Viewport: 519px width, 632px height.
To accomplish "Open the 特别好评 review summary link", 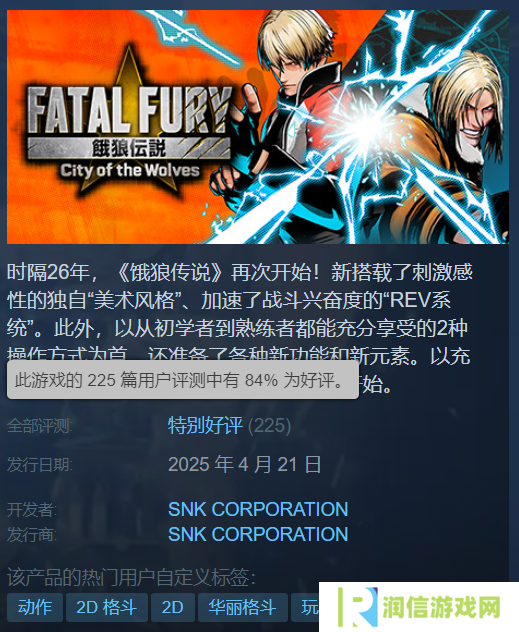I will click(206, 425).
